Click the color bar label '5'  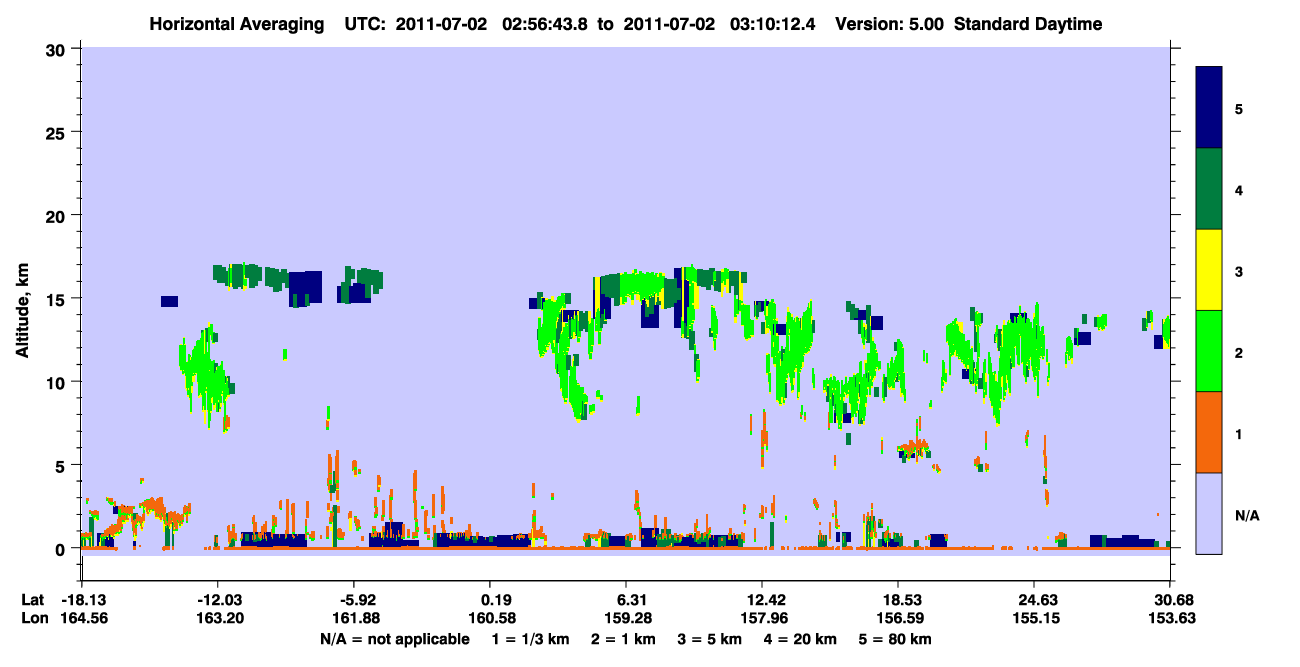click(x=1238, y=108)
